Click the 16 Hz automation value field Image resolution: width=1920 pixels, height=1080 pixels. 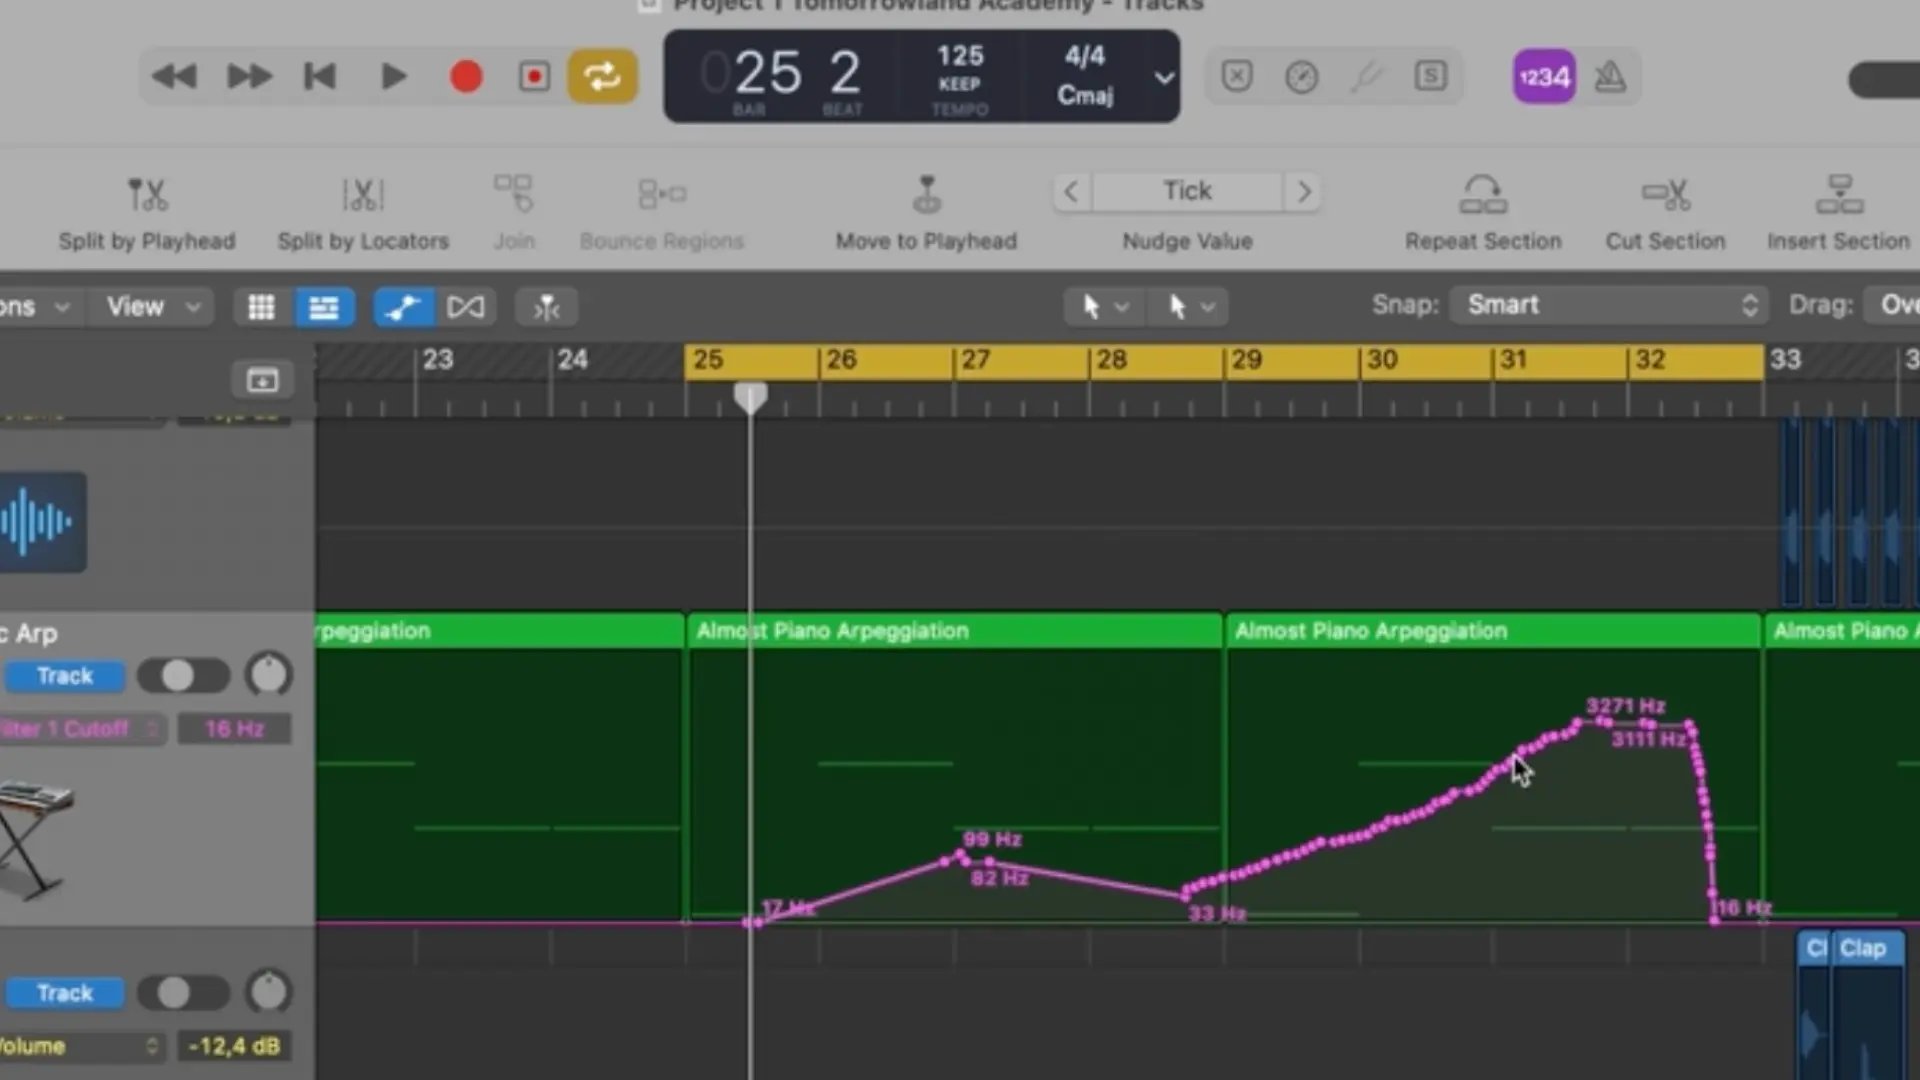[x=235, y=729]
